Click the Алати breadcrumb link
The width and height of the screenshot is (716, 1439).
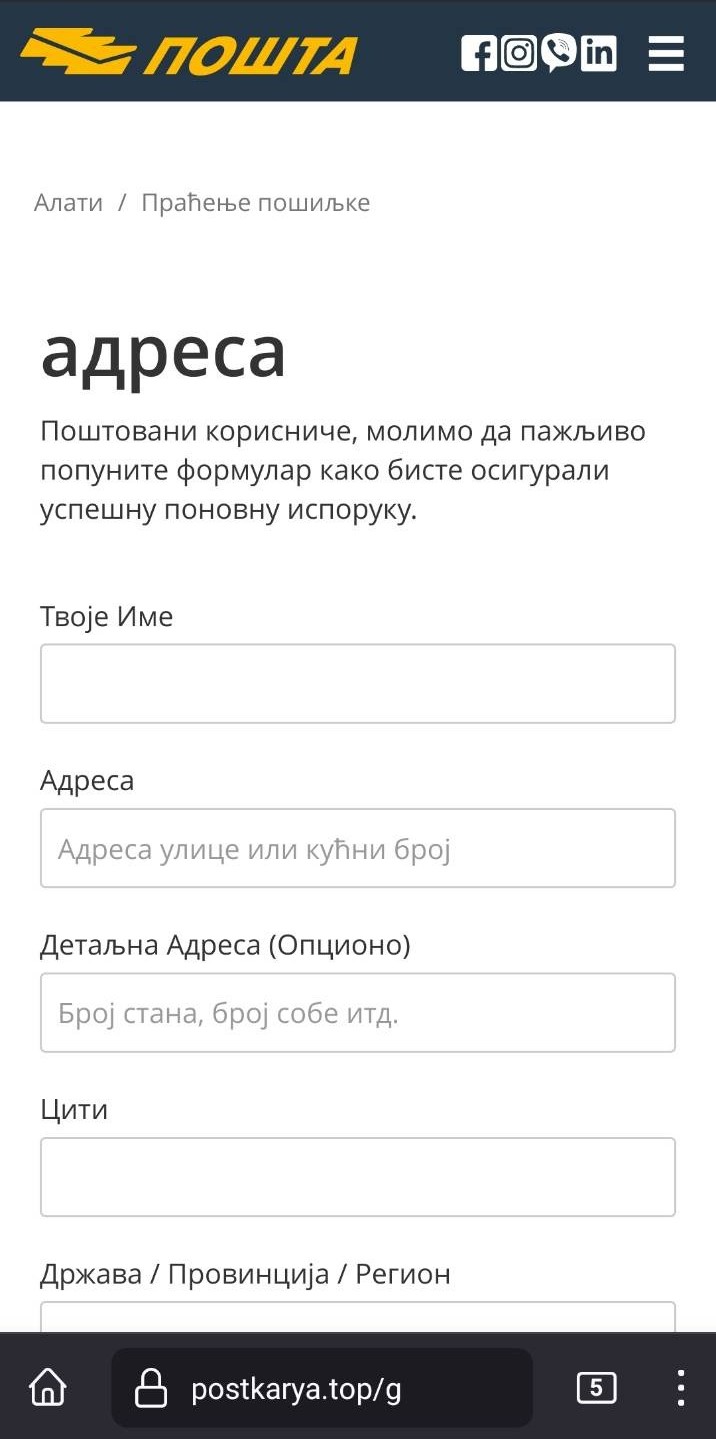68,203
